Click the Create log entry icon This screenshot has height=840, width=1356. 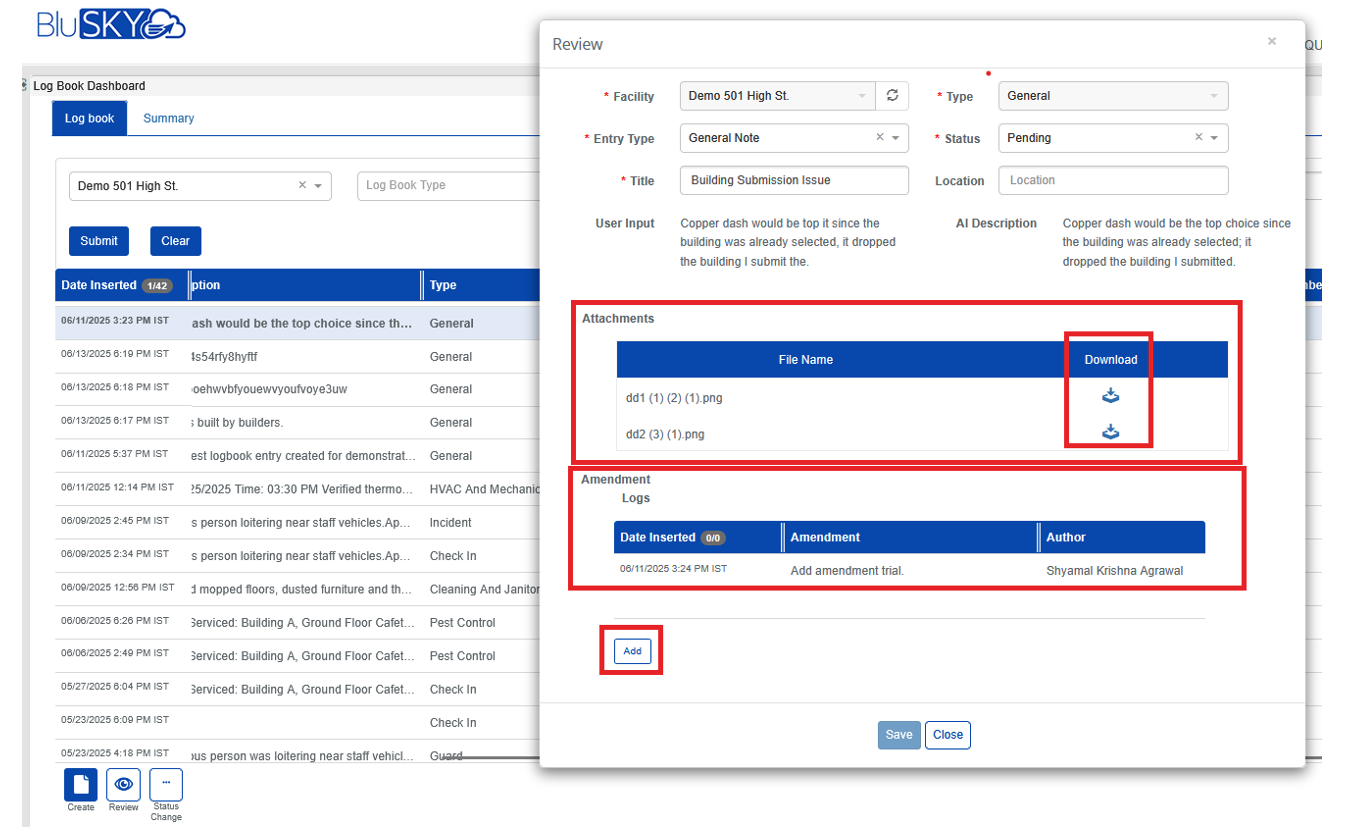81,785
